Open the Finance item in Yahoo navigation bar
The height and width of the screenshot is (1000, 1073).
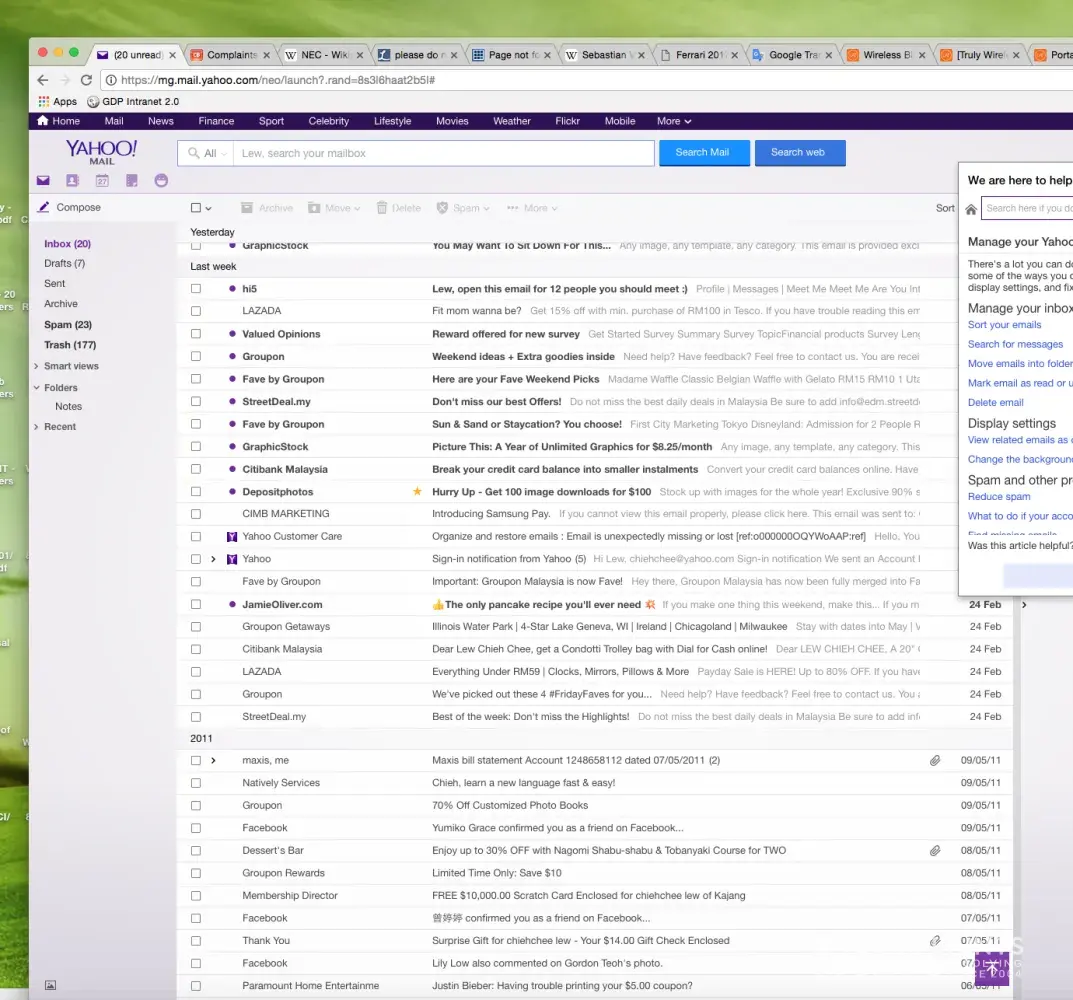216,121
